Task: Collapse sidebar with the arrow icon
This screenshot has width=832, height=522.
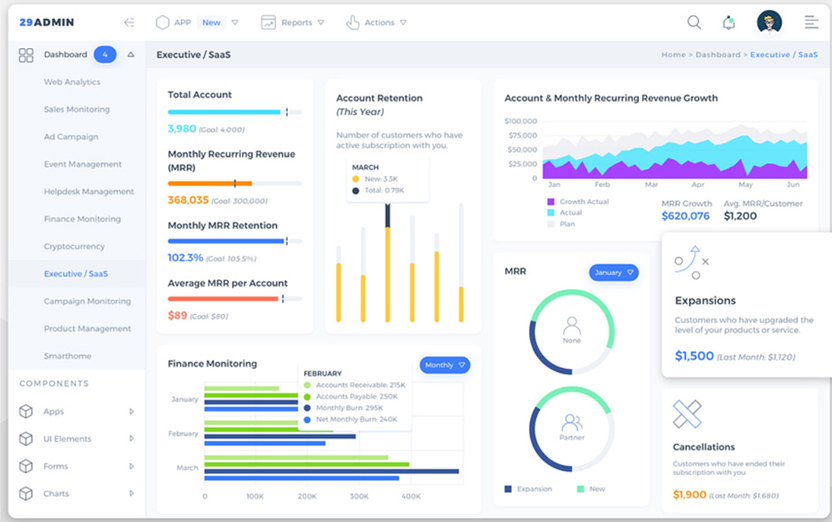Action: pyautogui.click(x=129, y=22)
